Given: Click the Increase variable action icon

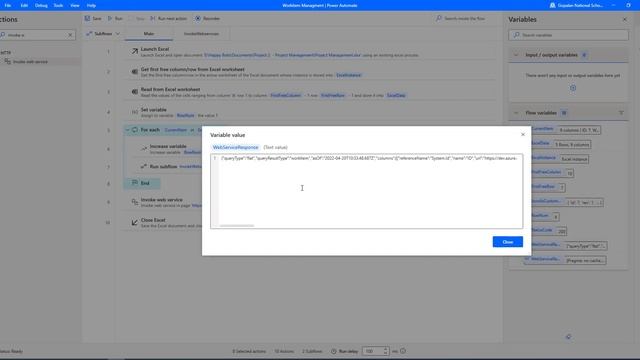Looking at the screenshot, I should coord(144,149).
